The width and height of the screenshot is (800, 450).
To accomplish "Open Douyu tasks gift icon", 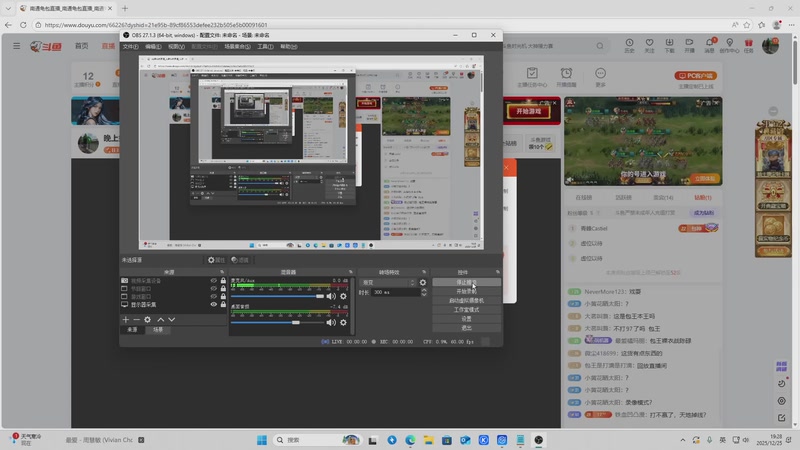I will click(748, 45).
